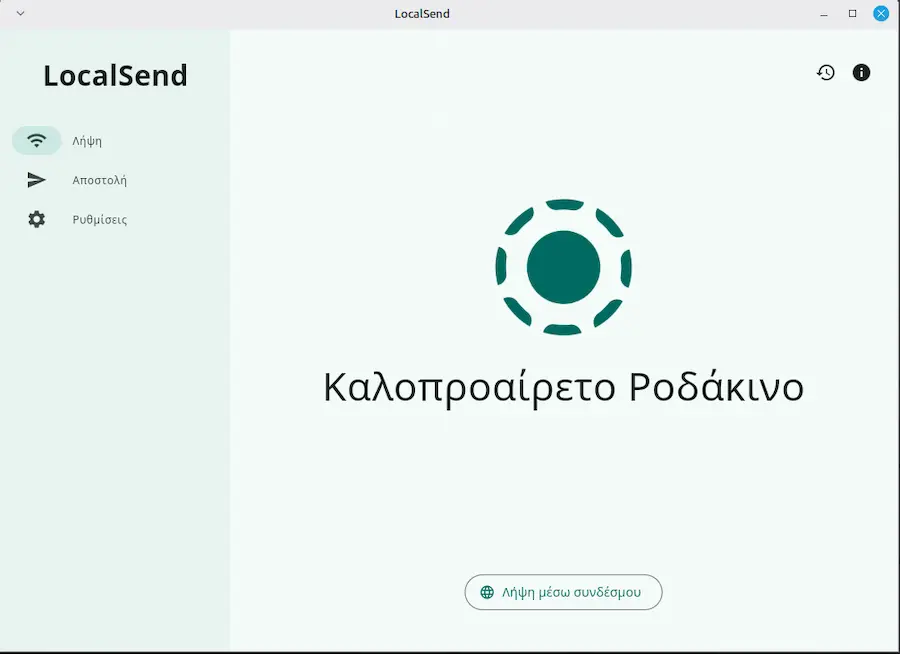This screenshot has height=654, width=900.
Task: Switch to the Ρυθμίσεις tab label
Action: [100, 219]
